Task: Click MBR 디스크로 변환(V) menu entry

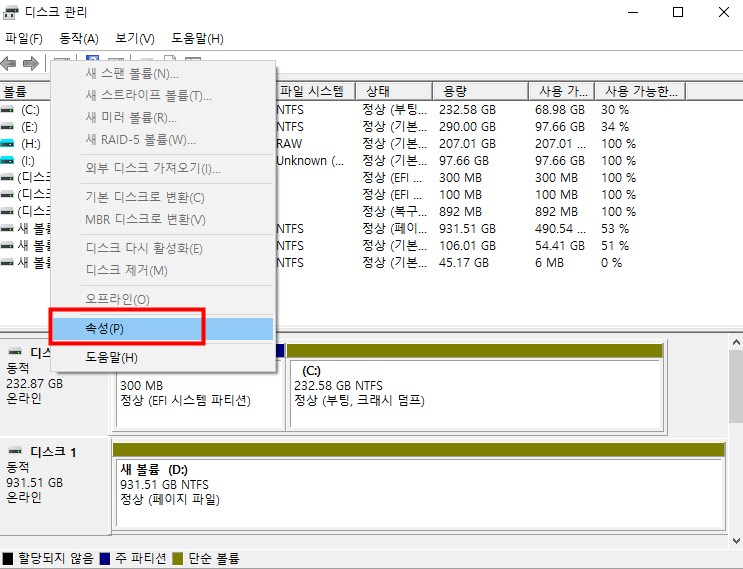Action: click(163, 219)
